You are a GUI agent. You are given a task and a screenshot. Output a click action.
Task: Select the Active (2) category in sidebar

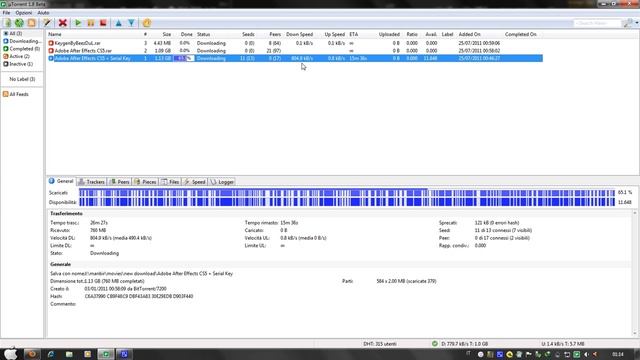pyautogui.click(x=16, y=56)
